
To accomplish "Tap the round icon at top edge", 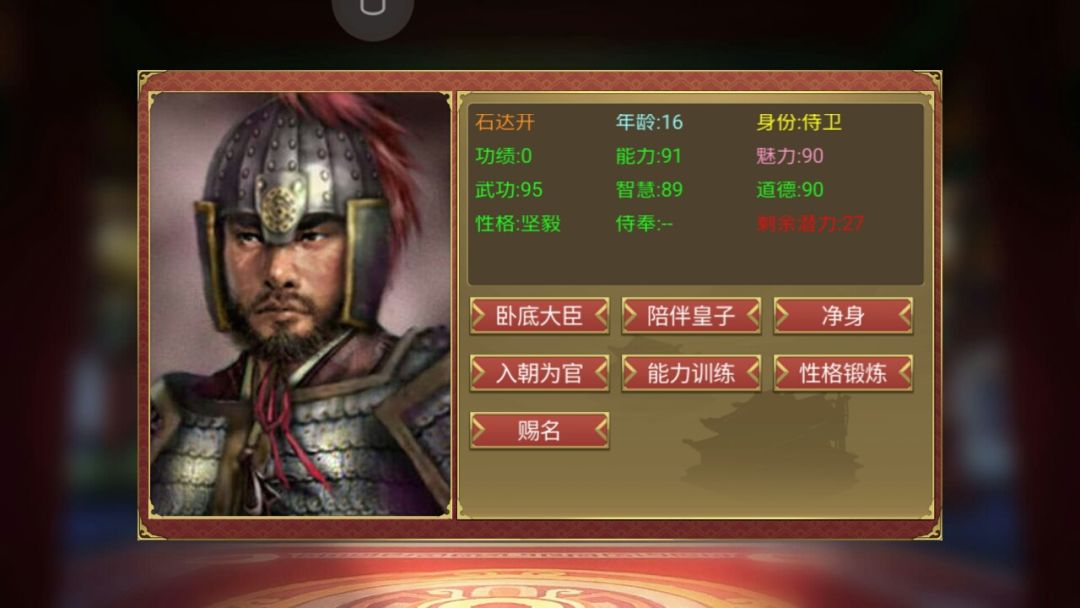I will pos(373,12).
